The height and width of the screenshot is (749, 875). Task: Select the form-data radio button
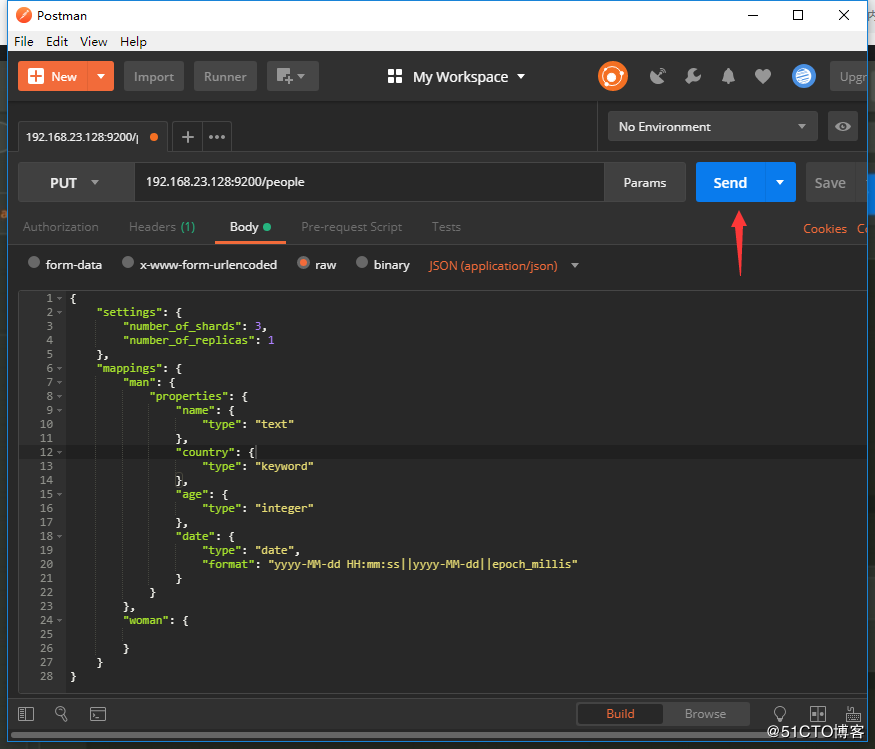(x=34, y=262)
